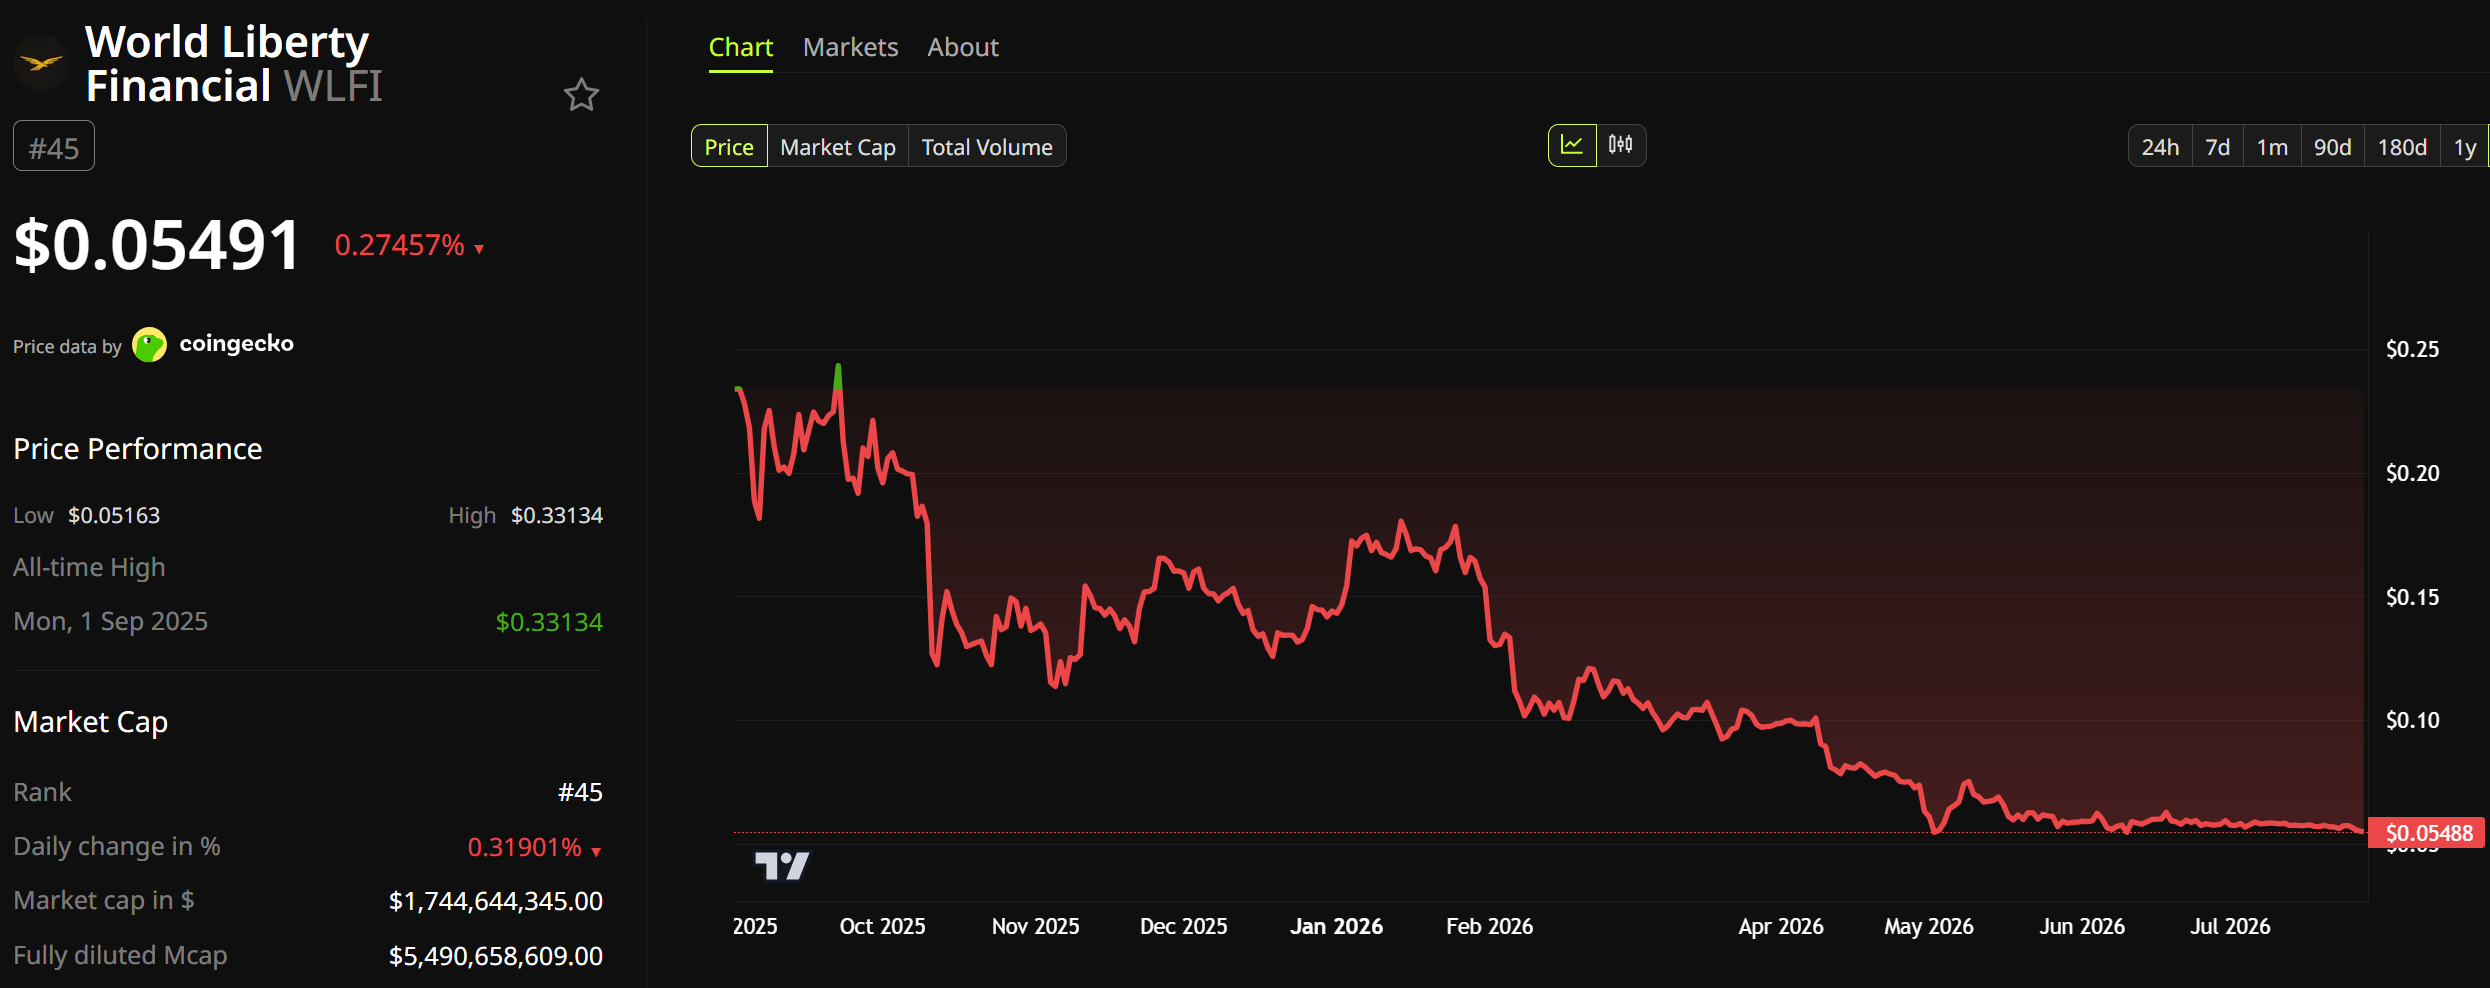The image size is (2490, 988).
Task: Click the CoinGecko logo icon
Action: click(x=150, y=345)
